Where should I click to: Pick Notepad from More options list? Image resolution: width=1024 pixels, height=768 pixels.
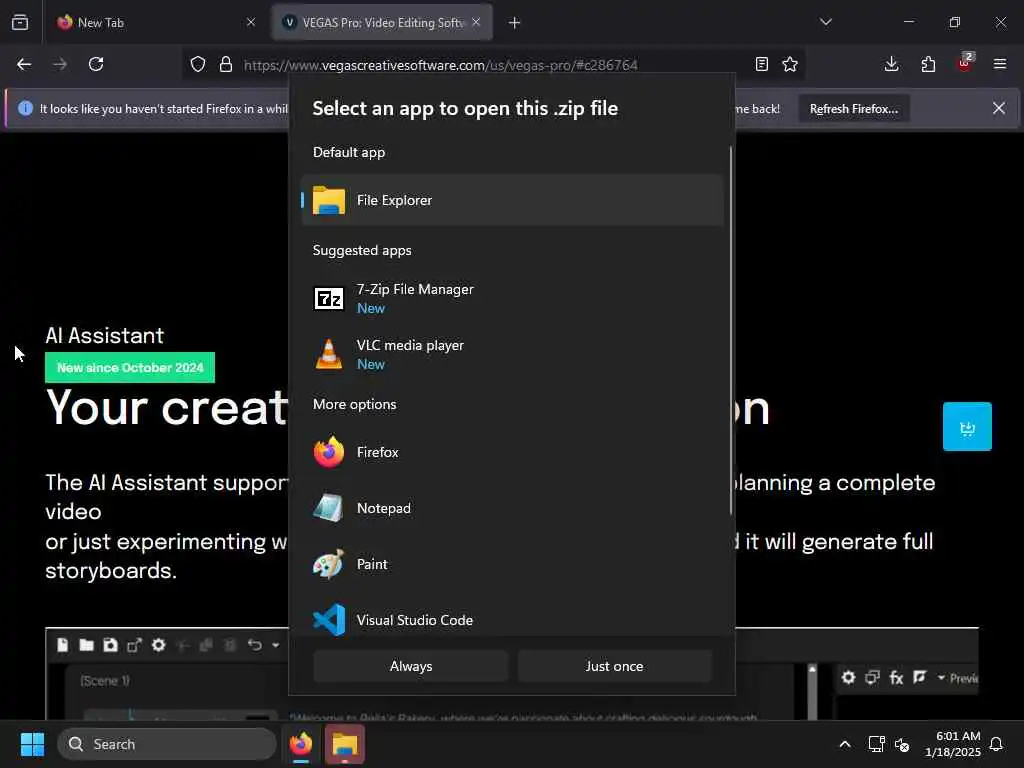(x=512, y=508)
